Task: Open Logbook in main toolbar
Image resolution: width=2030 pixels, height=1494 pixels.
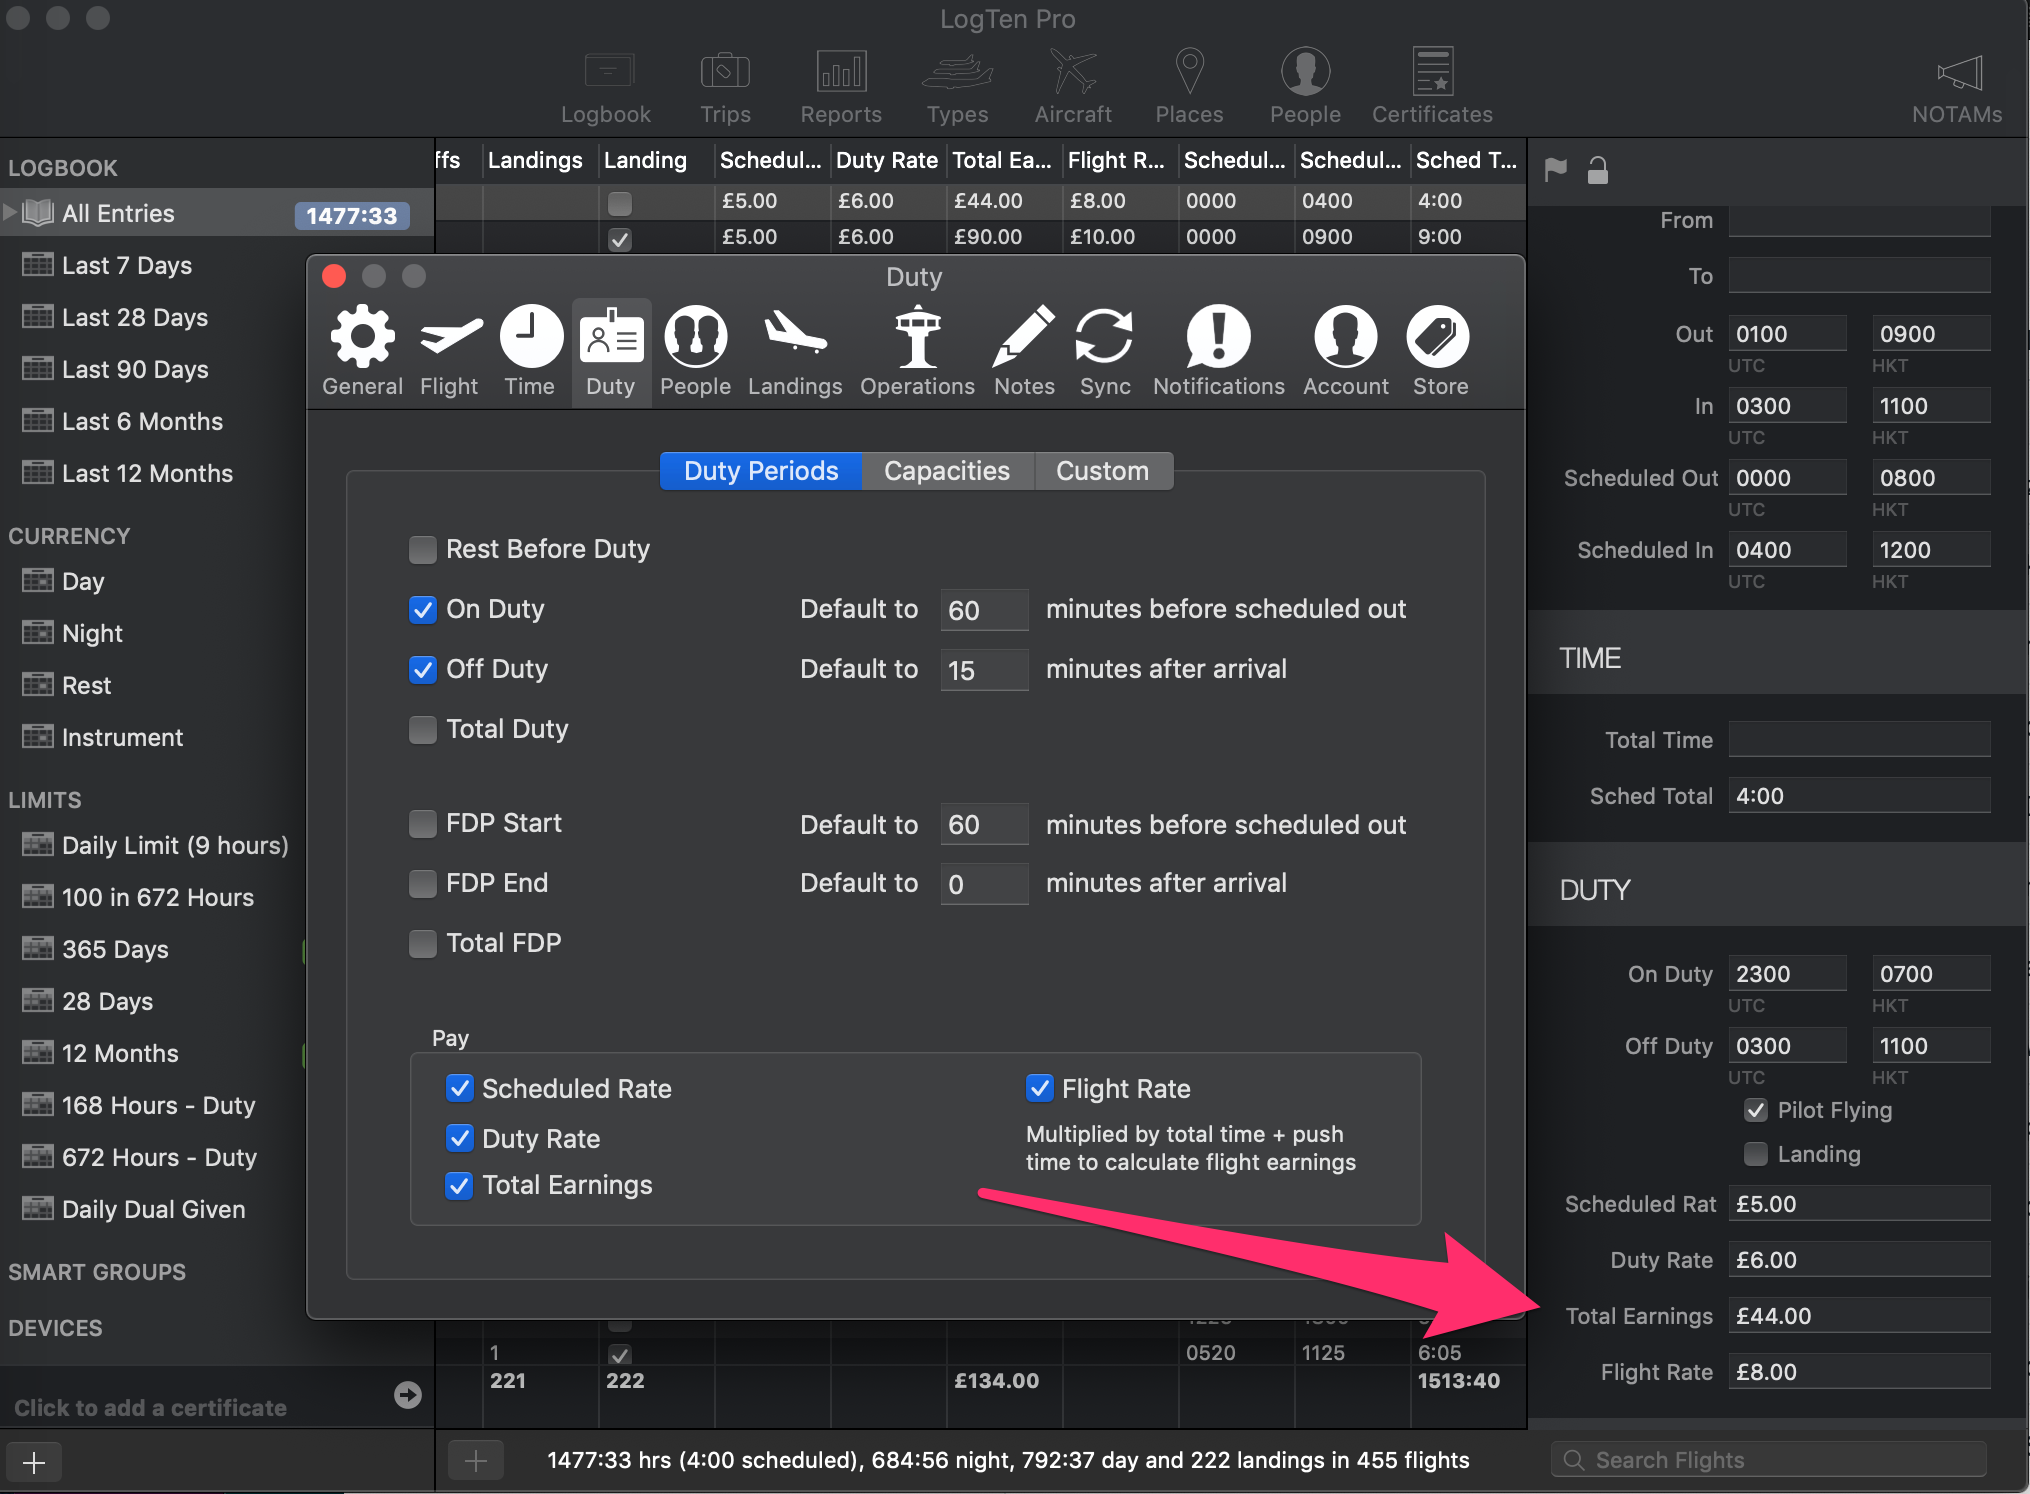Action: coord(607,88)
